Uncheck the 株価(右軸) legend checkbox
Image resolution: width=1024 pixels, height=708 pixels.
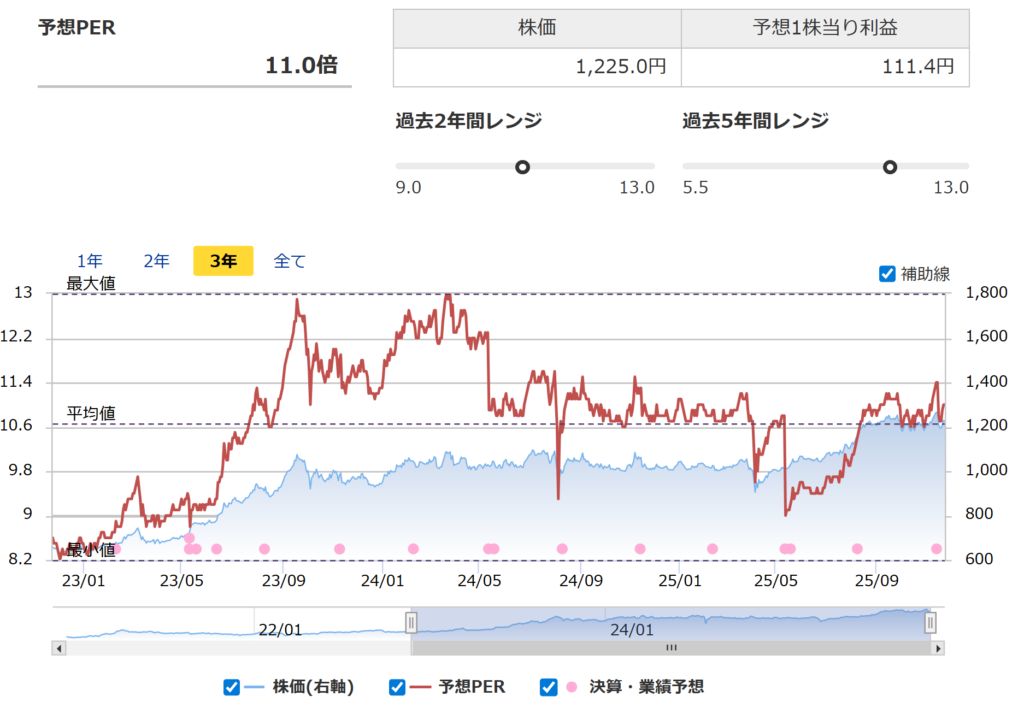tap(231, 687)
